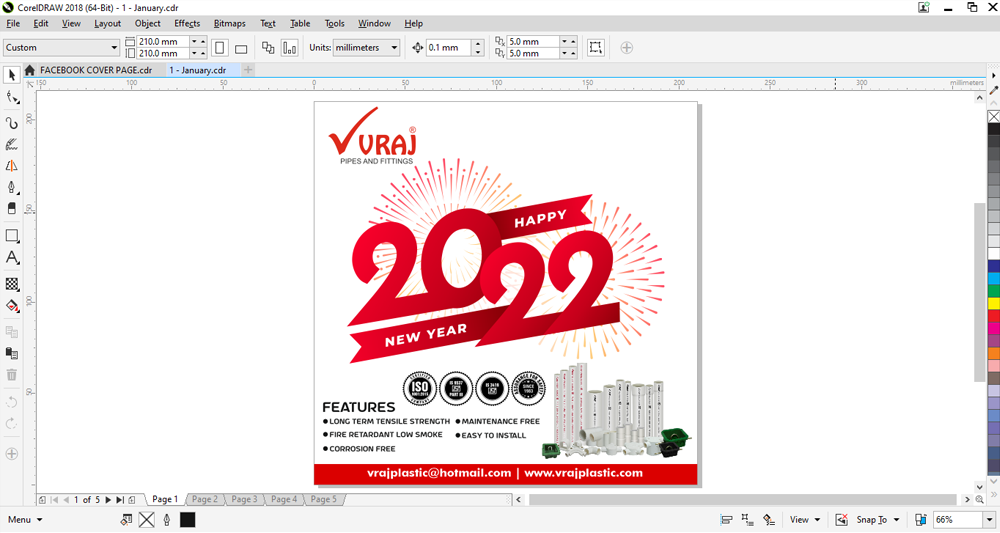Click the zoom level display icon
This screenshot has height=533, width=1000.
tap(920, 520)
